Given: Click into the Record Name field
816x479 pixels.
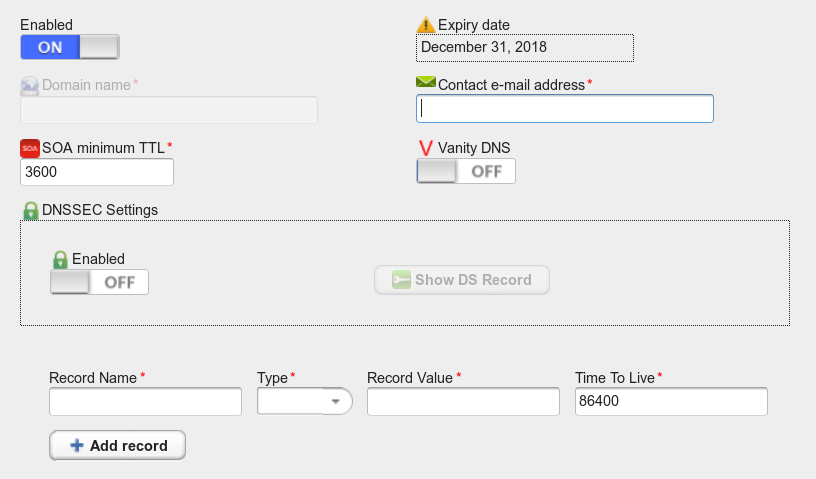Looking at the screenshot, I should pos(145,401).
